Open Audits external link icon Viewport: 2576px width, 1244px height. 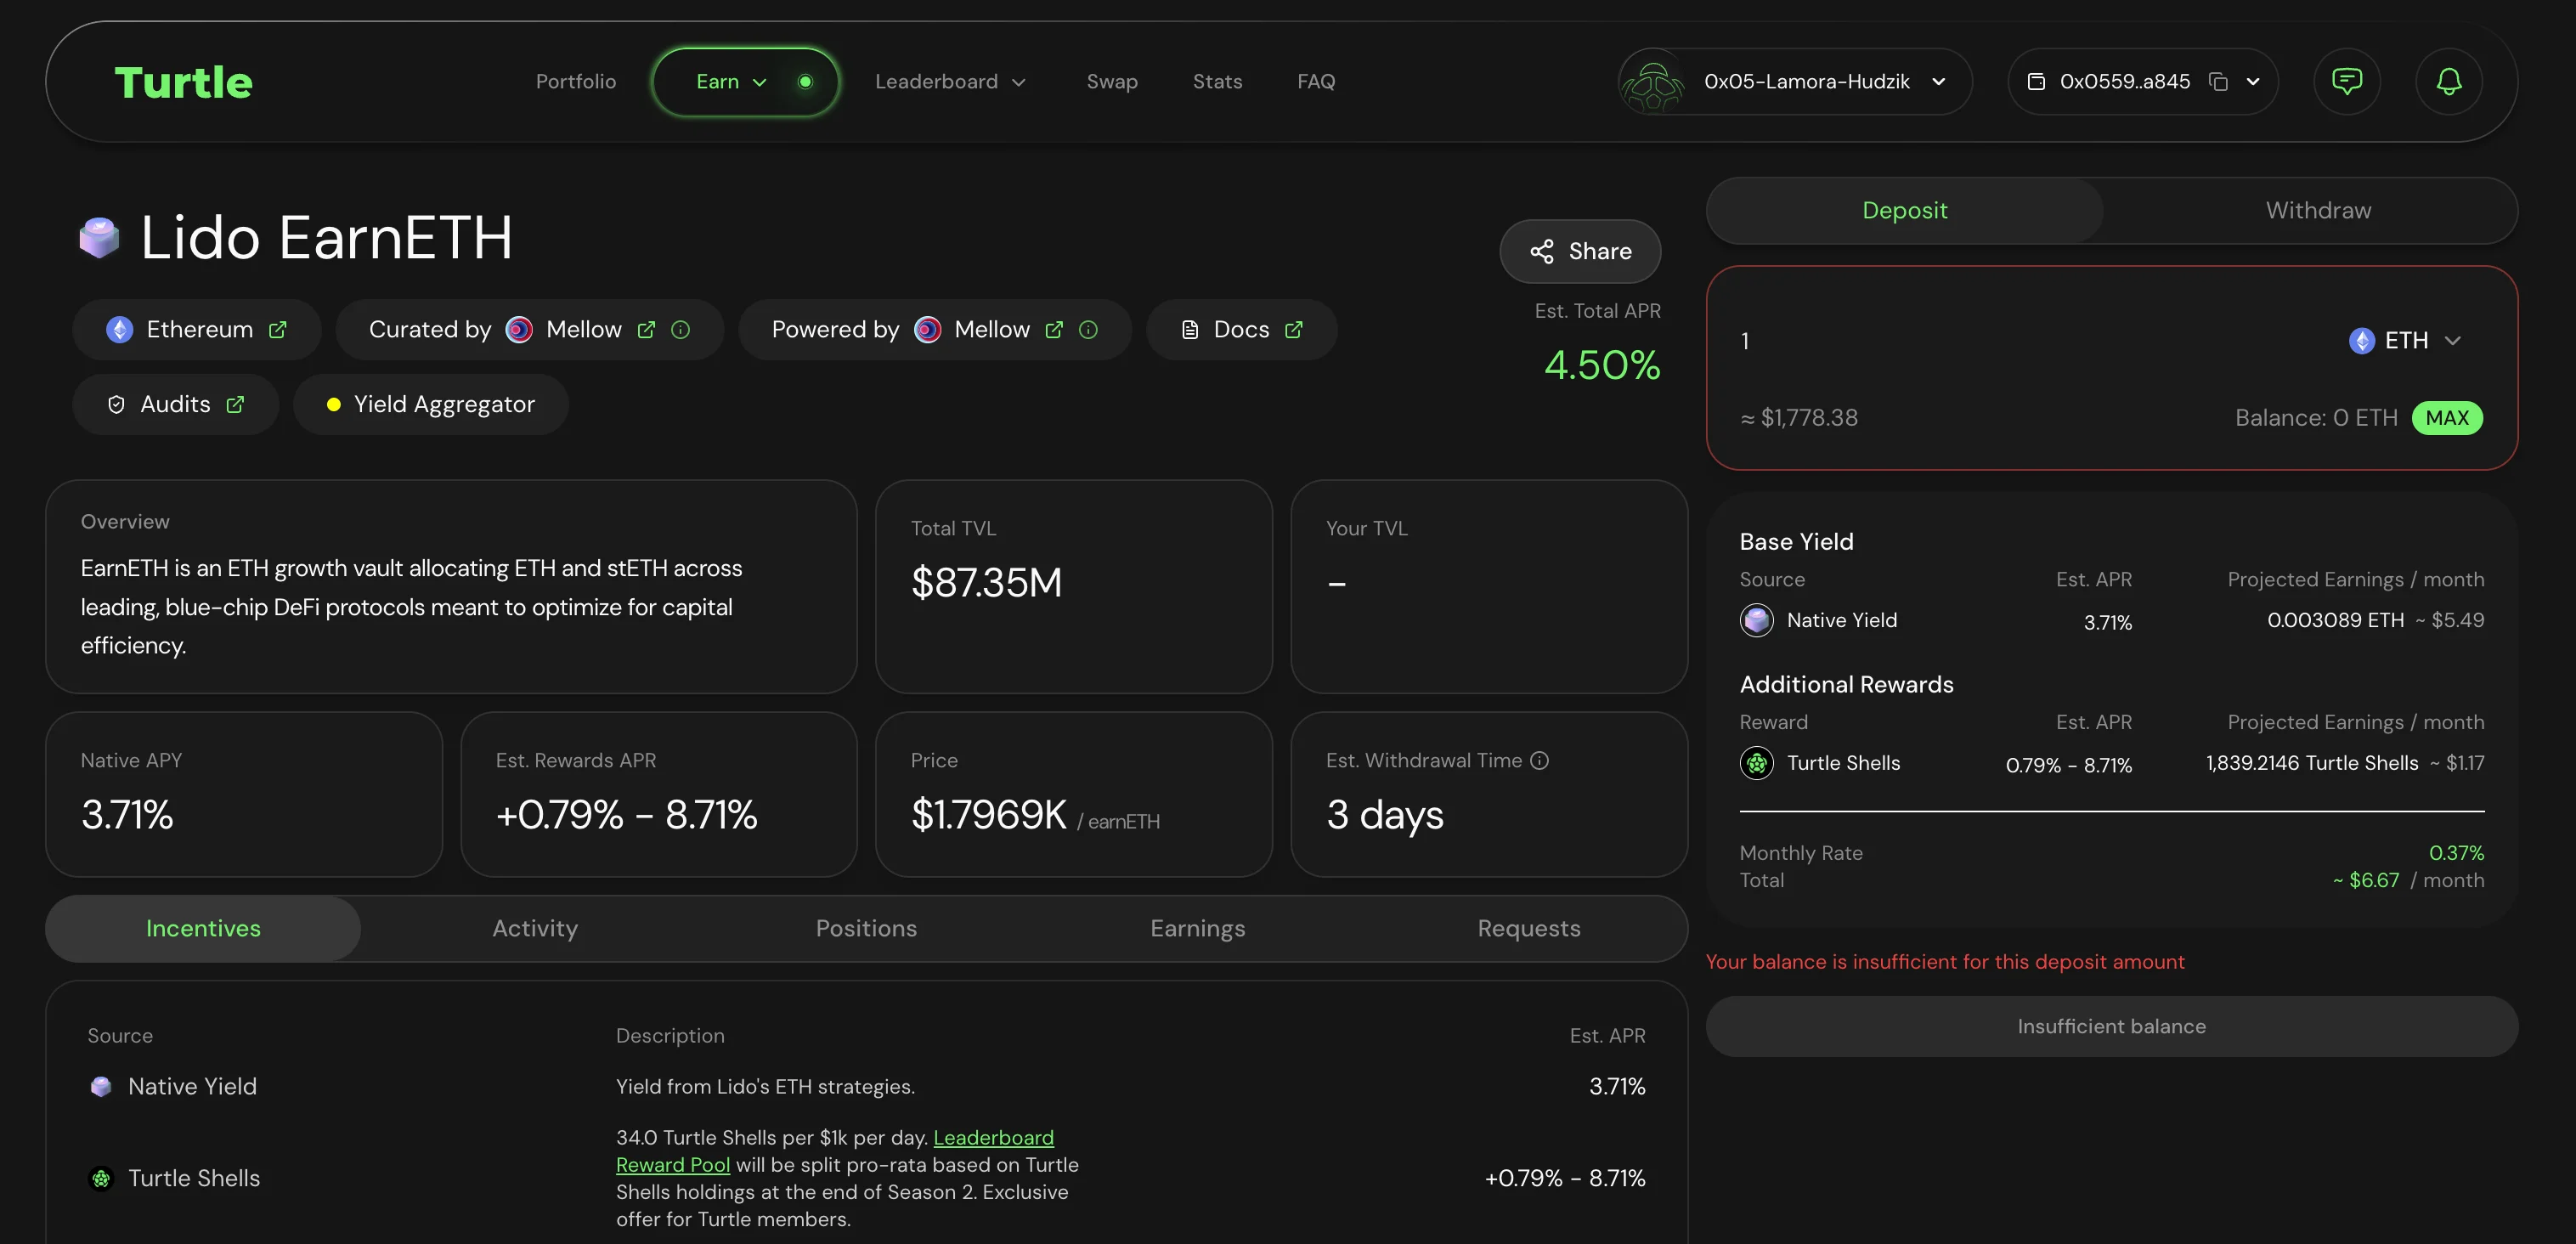235,405
